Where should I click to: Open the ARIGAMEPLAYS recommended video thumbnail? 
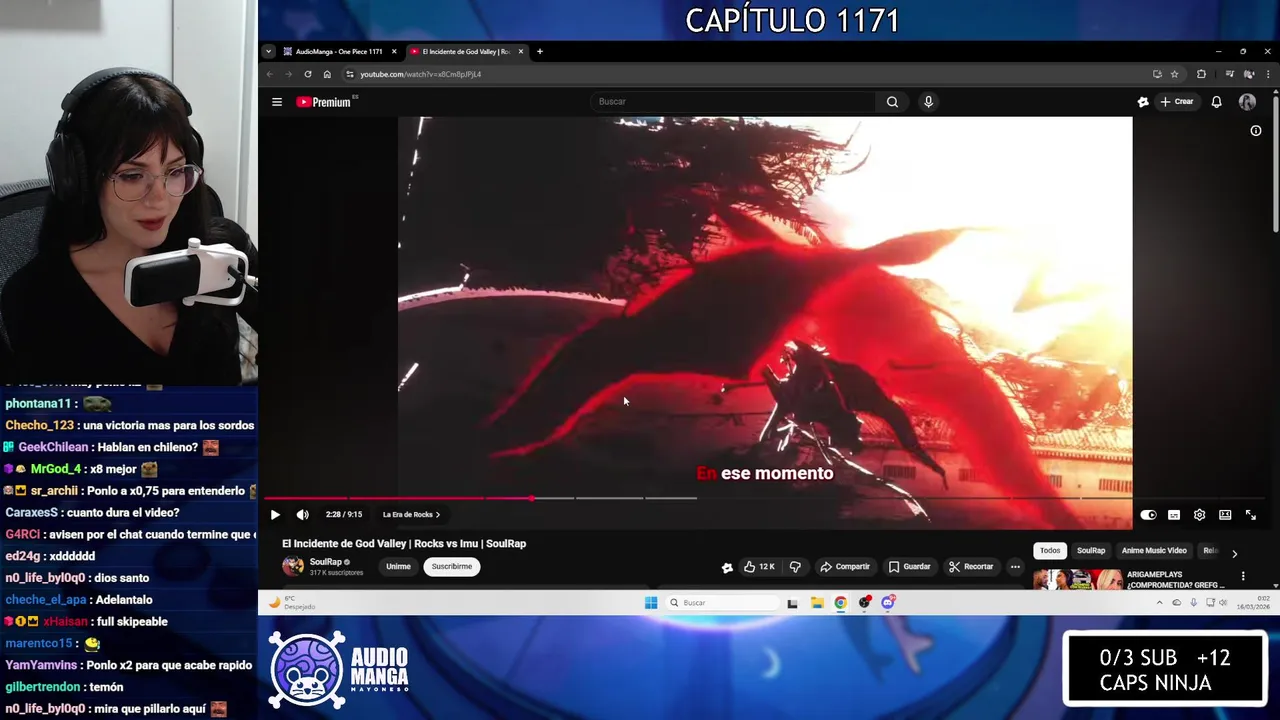click(1077, 579)
